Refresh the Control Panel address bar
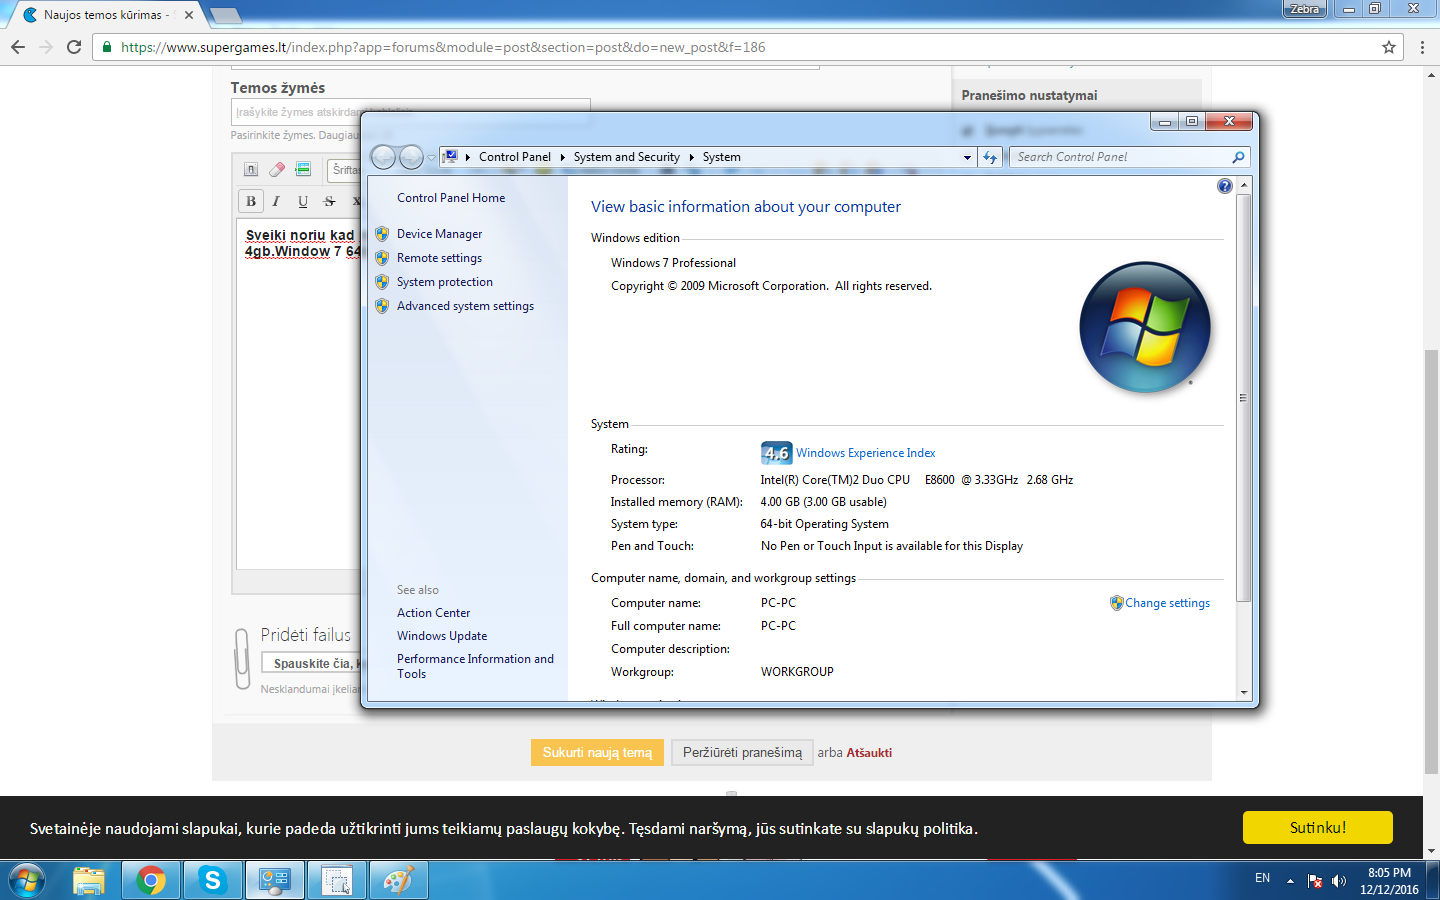The image size is (1440, 900). 990,157
